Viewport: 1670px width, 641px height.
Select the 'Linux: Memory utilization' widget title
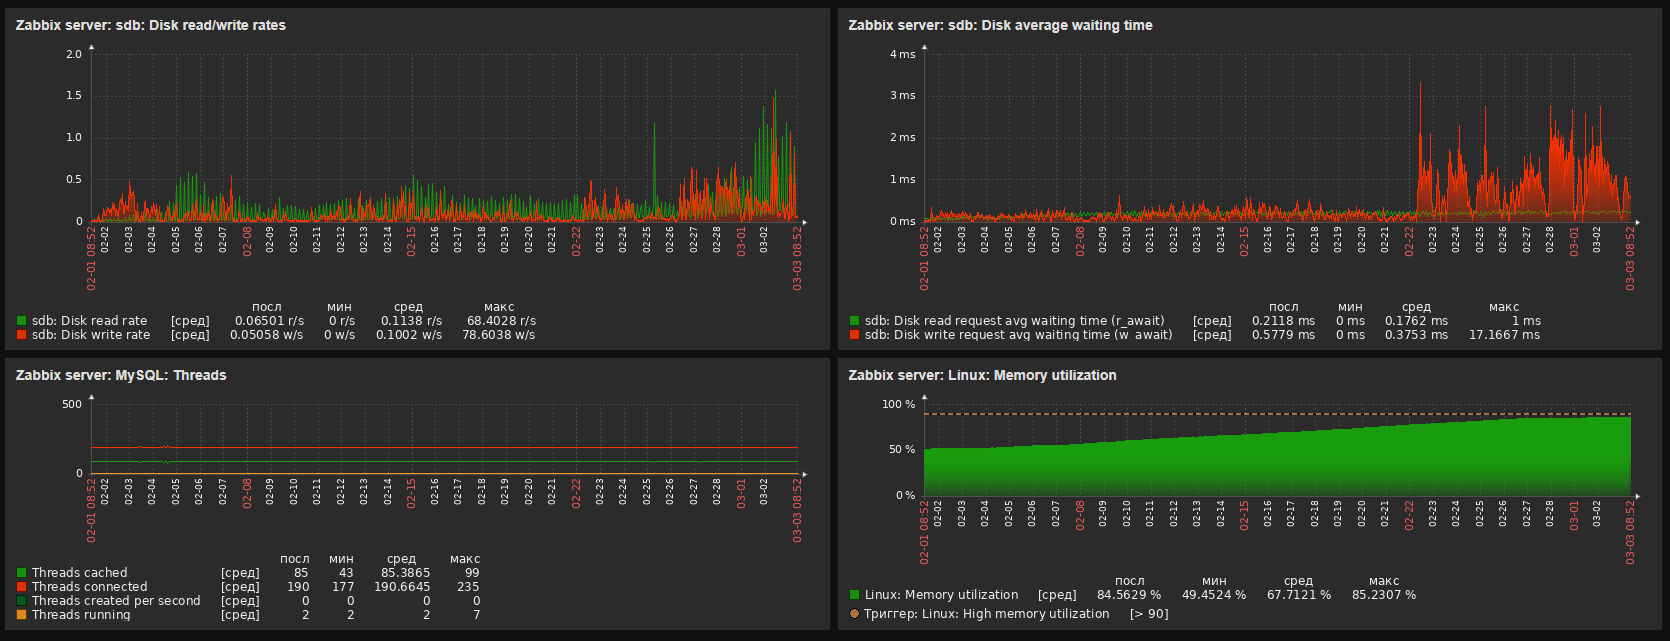pyautogui.click(x=982, y=375)
